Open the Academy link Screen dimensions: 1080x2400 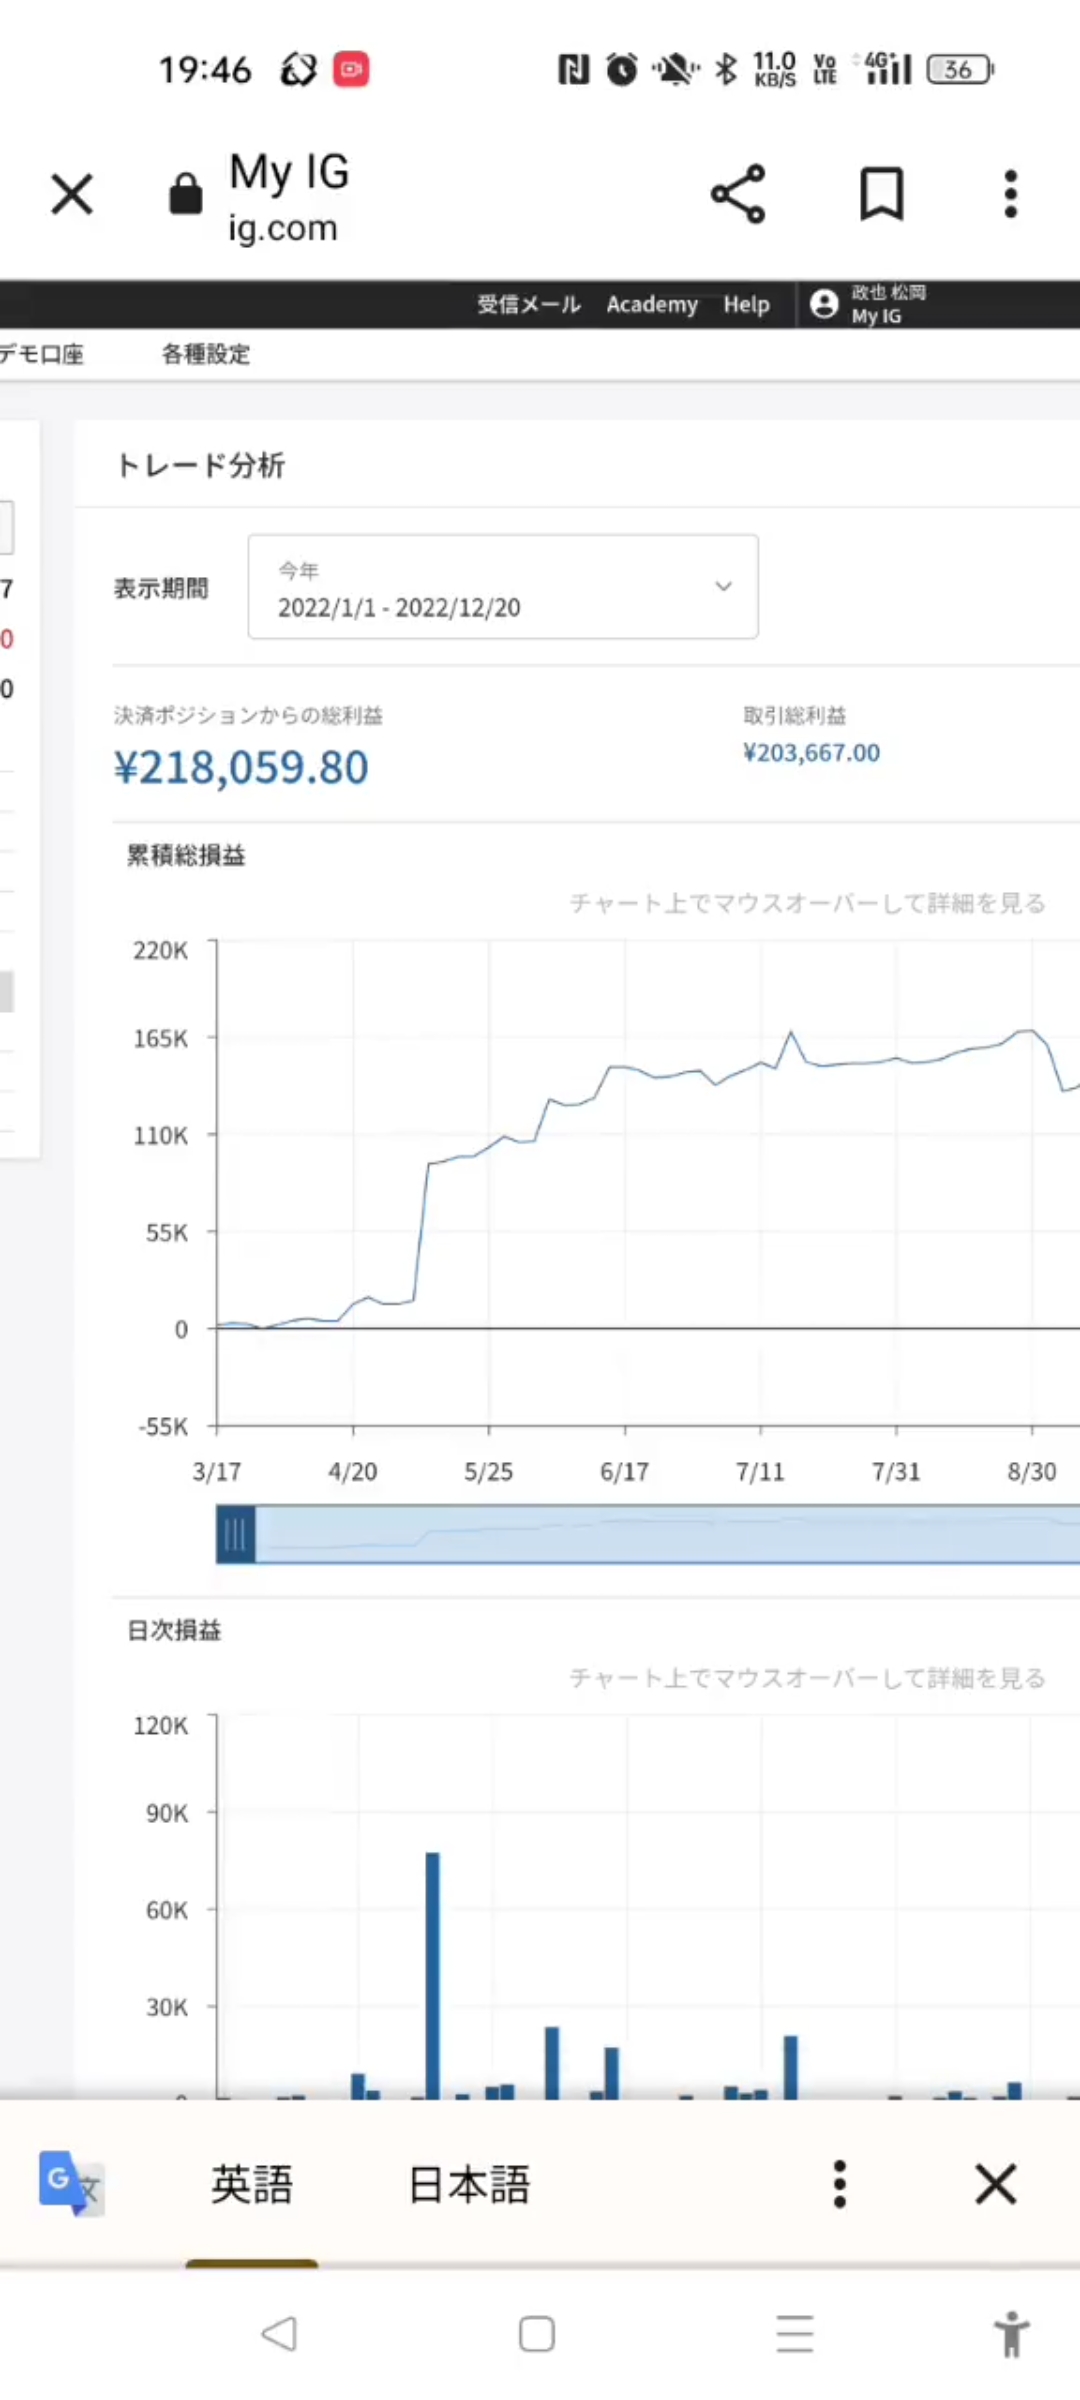point(652,304)
